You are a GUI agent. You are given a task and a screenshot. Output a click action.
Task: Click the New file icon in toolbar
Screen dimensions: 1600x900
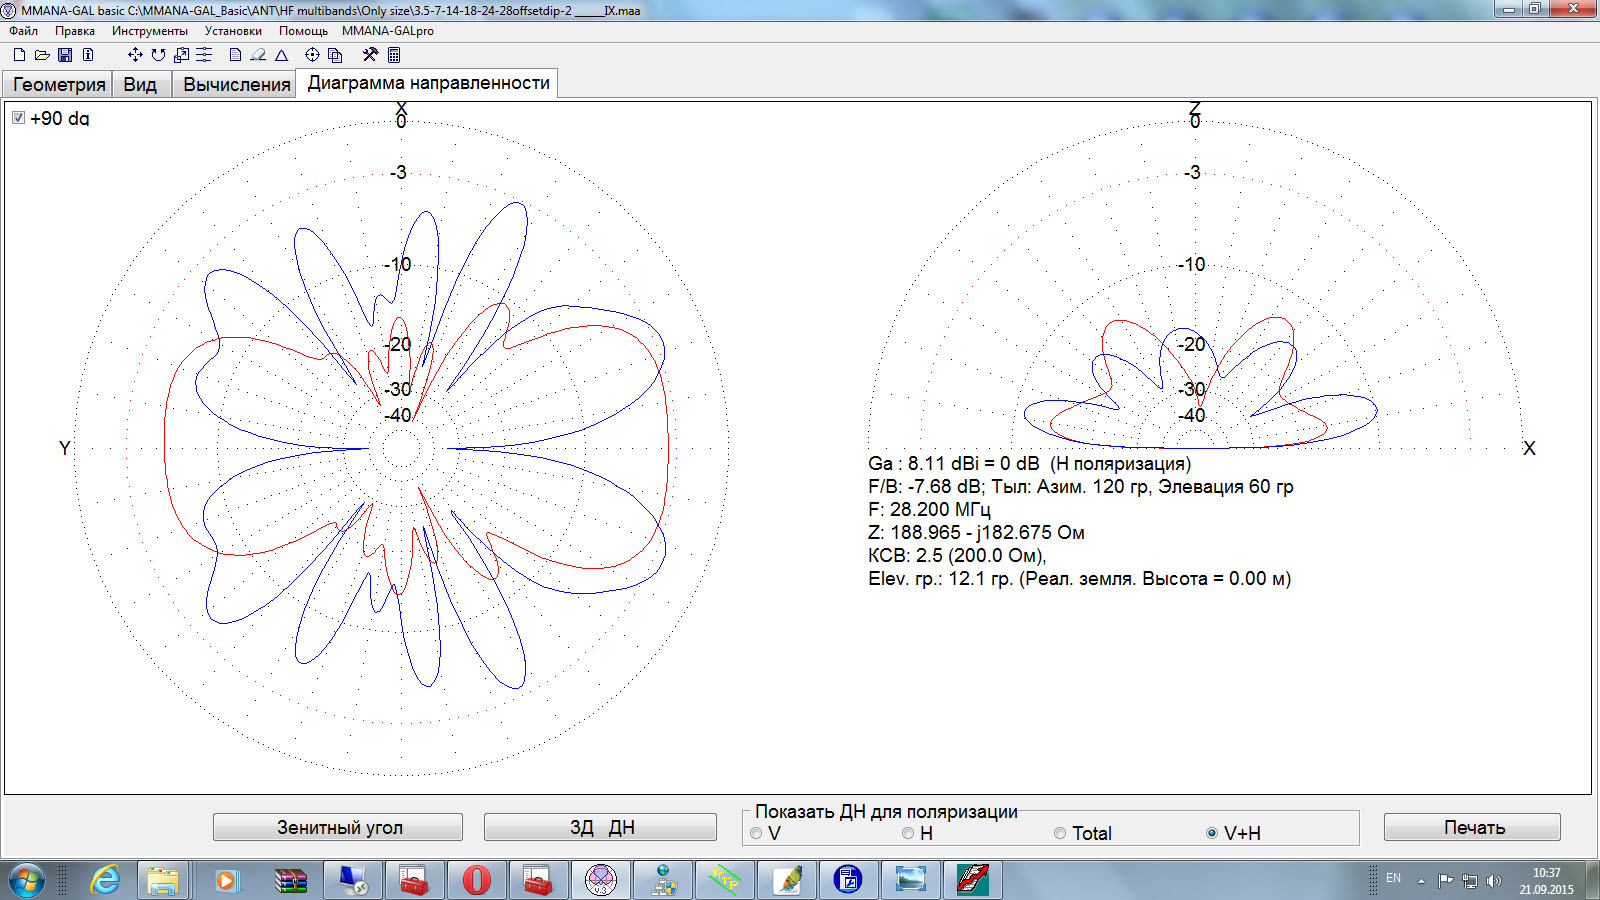click(19, 55)
